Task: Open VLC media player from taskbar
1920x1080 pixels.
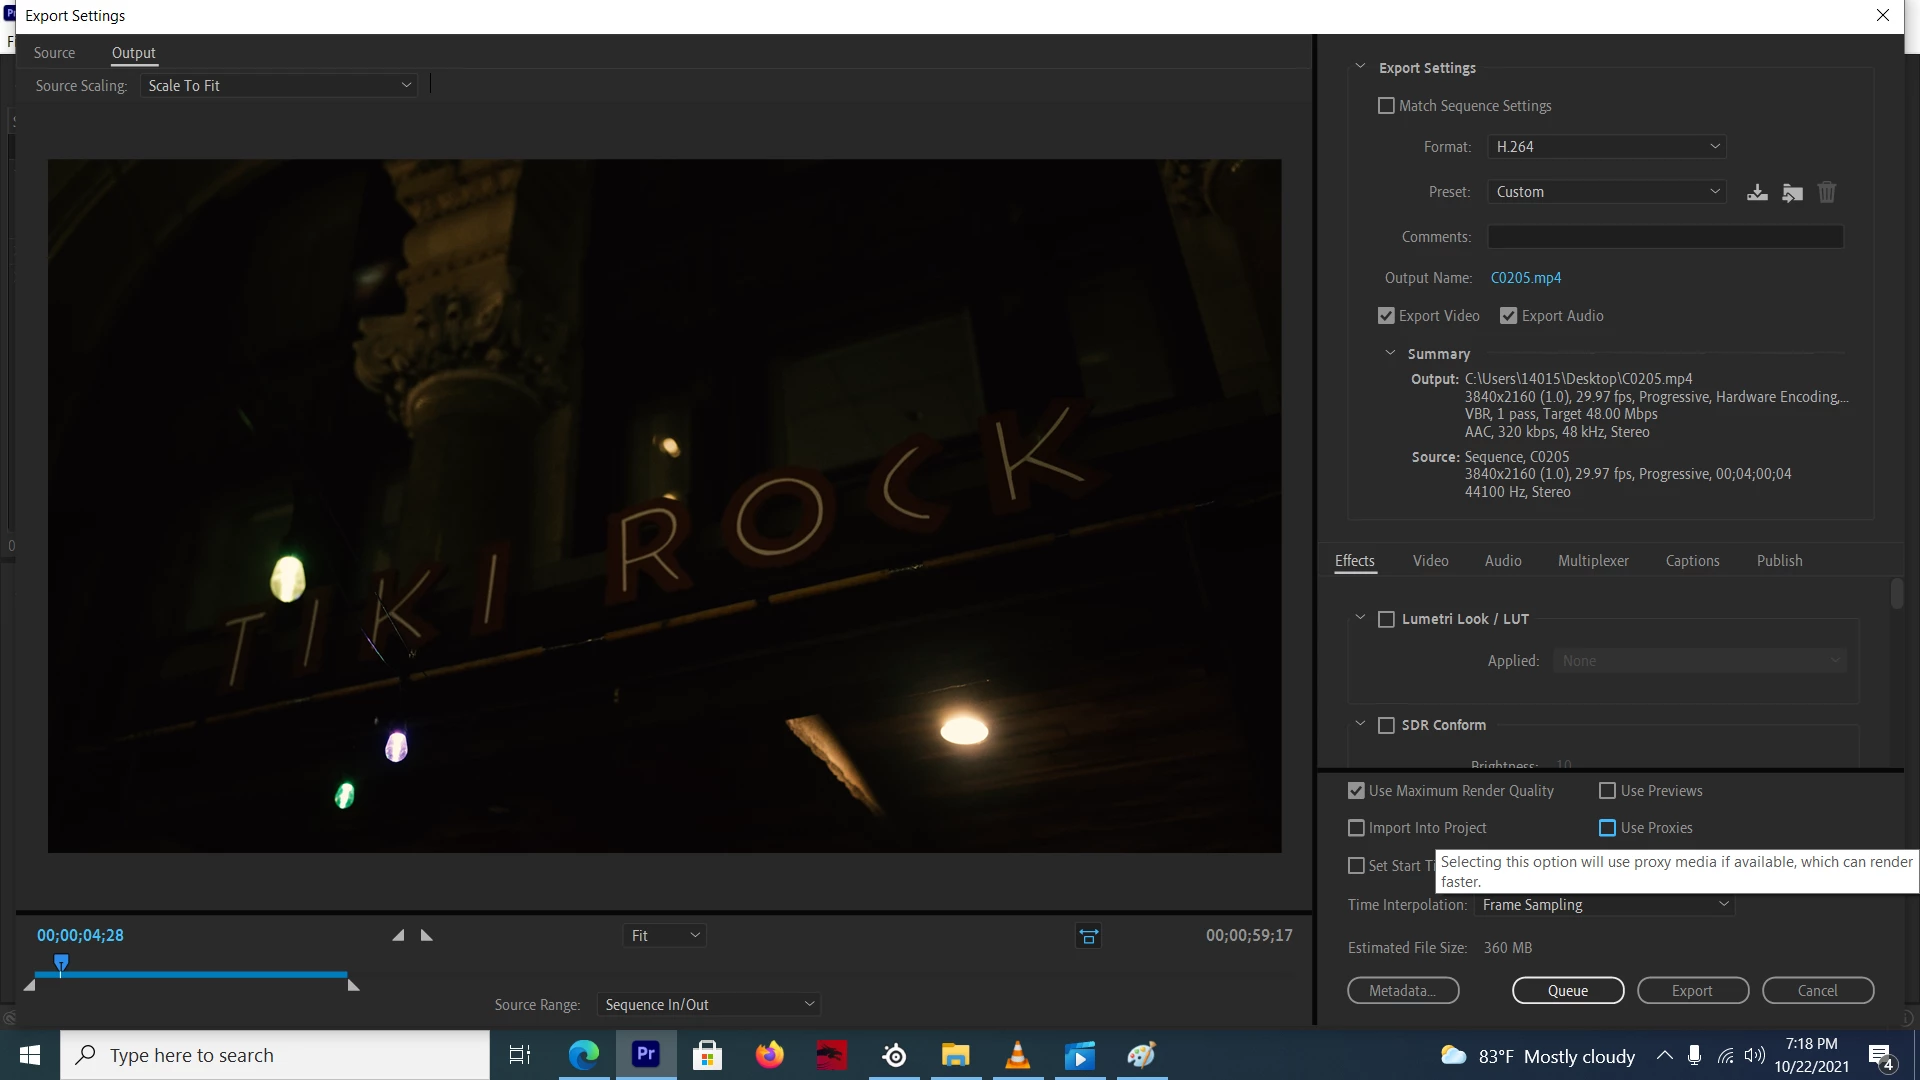Action: (x=1017, y=1055)
